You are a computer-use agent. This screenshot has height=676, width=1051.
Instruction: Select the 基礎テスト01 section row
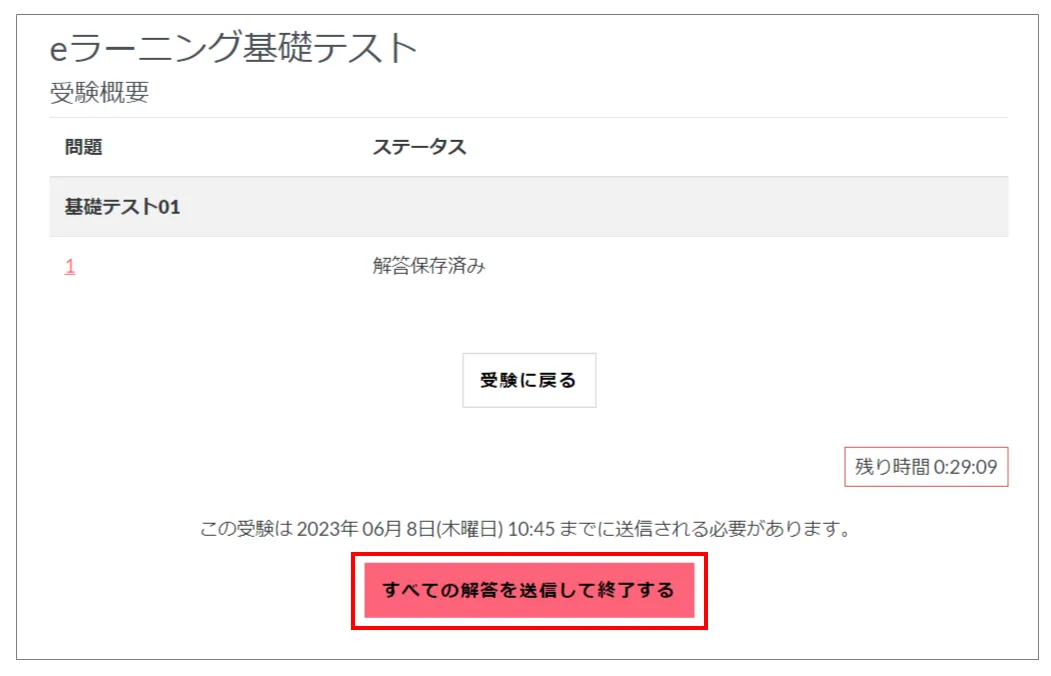pyautogui.click(x=529, y=206)
